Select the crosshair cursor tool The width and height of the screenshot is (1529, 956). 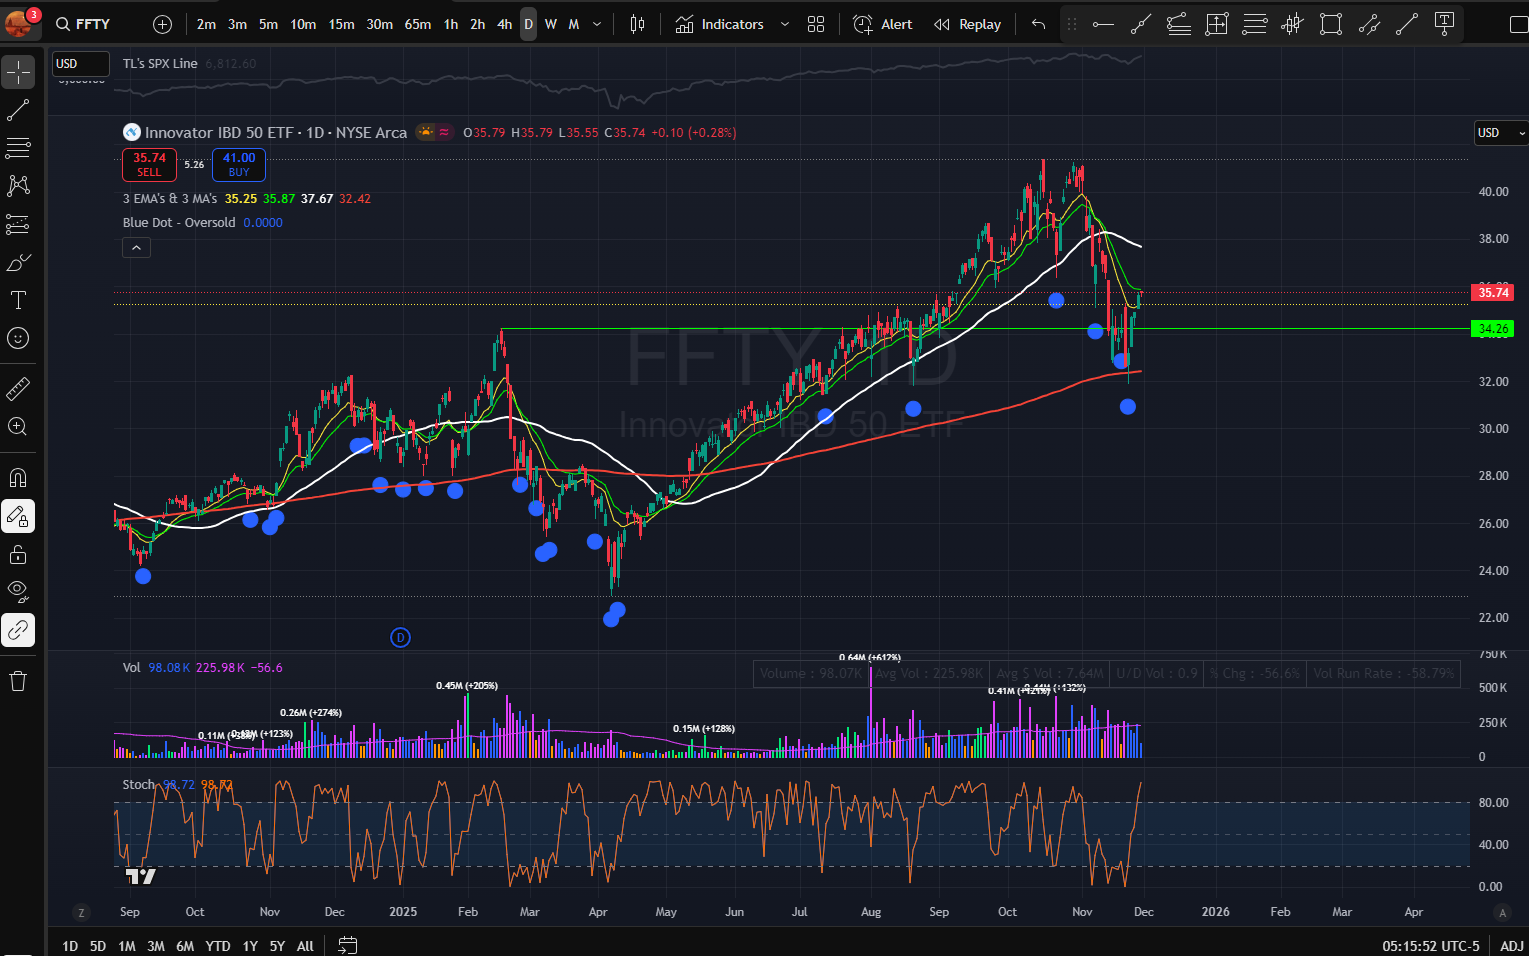18,72
